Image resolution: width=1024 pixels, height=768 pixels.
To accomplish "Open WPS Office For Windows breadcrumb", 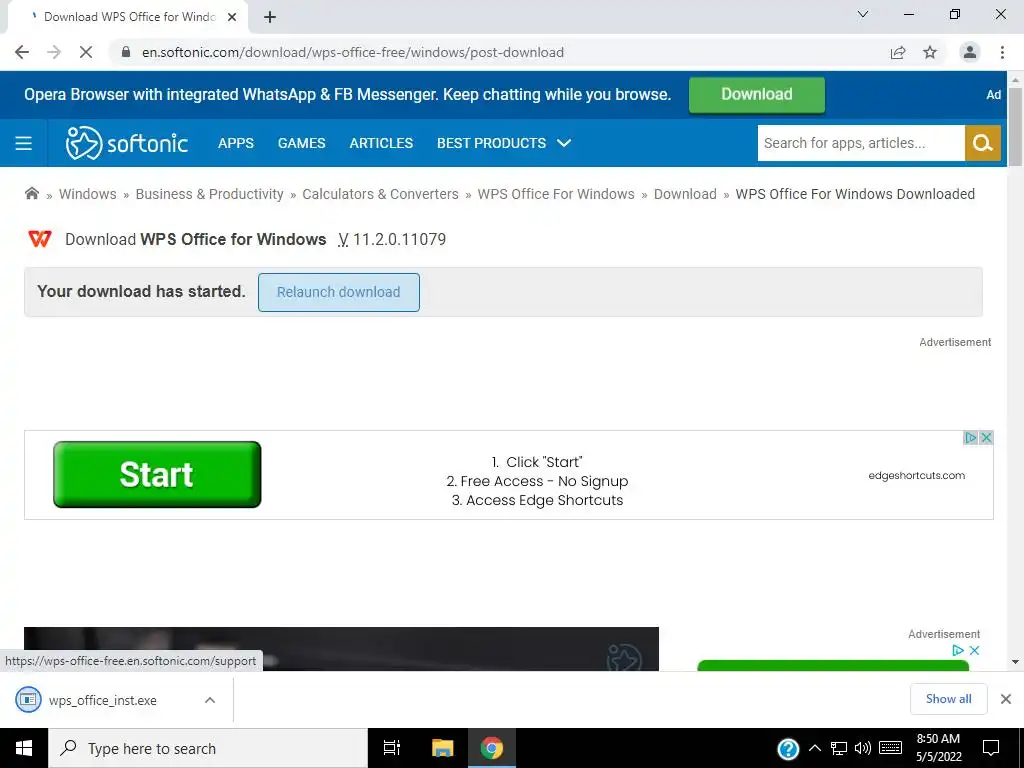I will point(556,194).
